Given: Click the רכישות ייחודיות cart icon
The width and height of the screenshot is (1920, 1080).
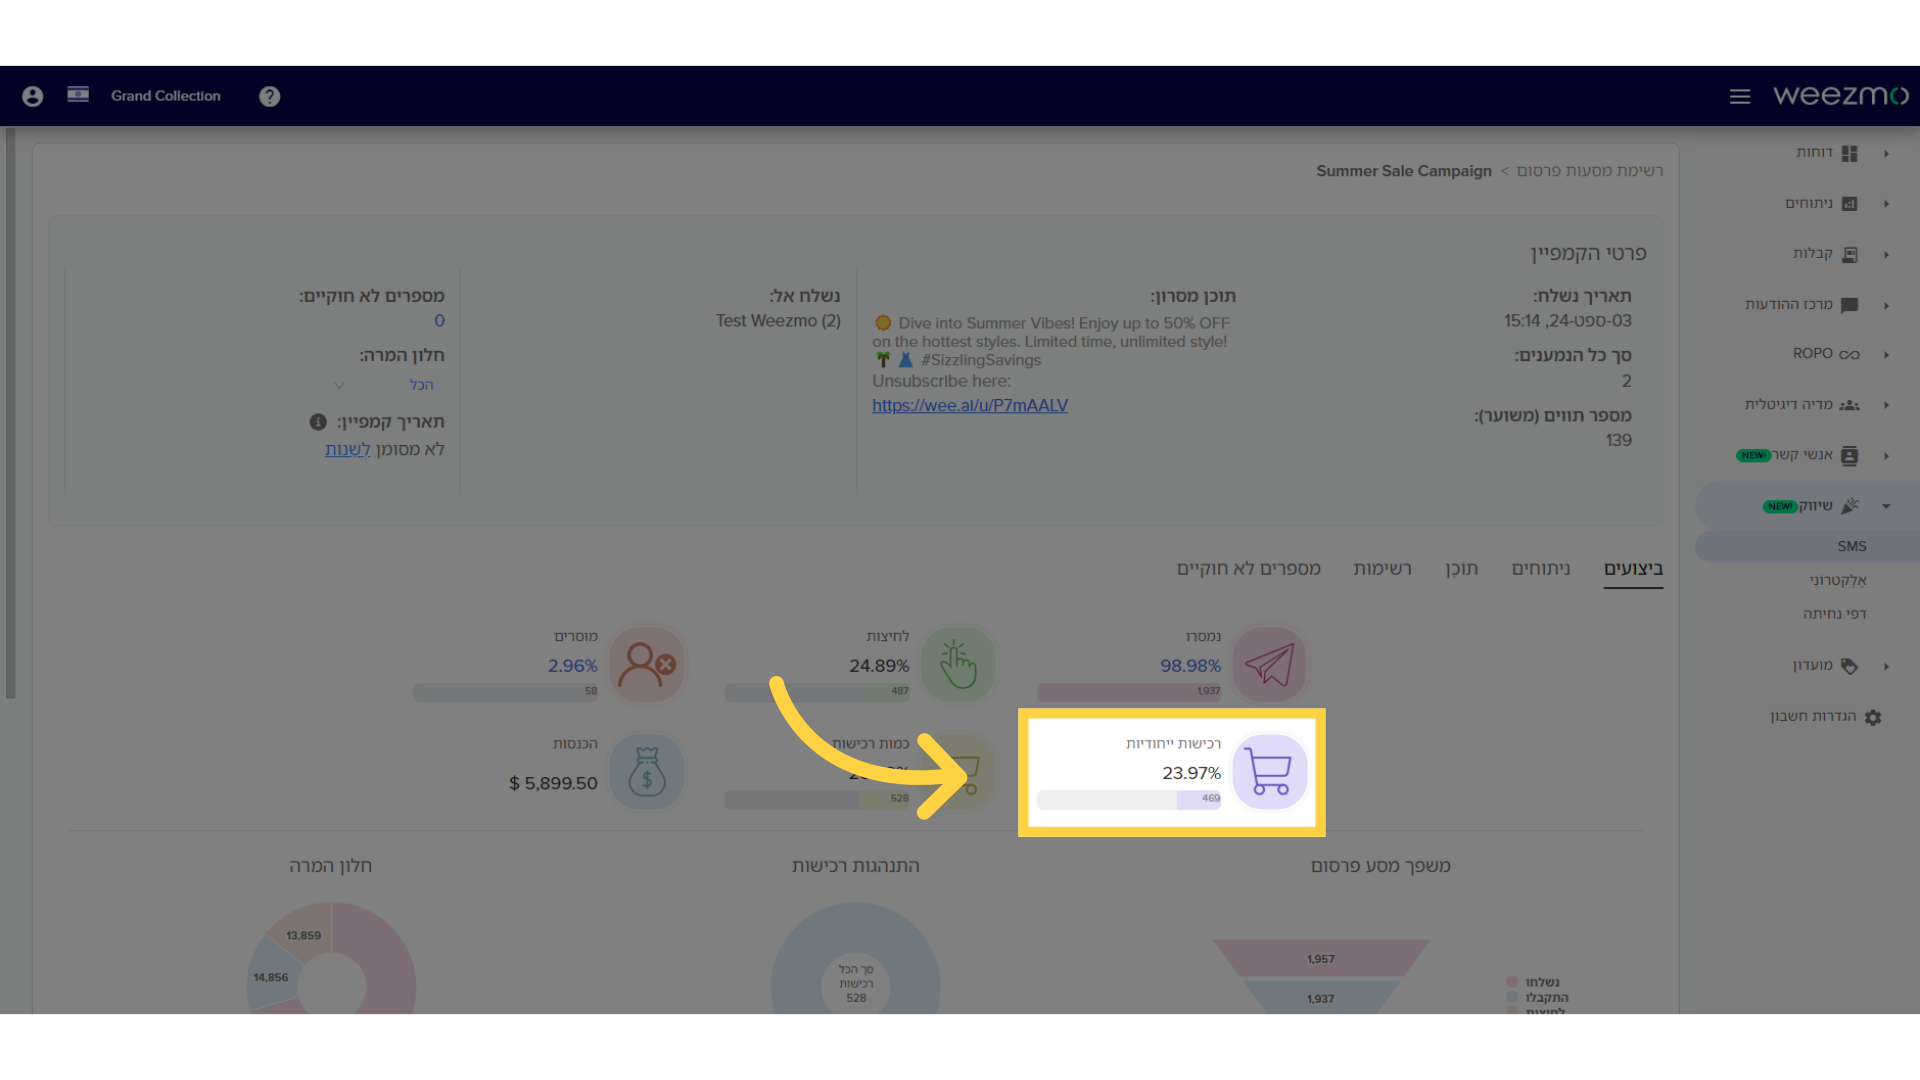Looking at the screenshot, I should pyautogui.click(x=1269, y=772).
